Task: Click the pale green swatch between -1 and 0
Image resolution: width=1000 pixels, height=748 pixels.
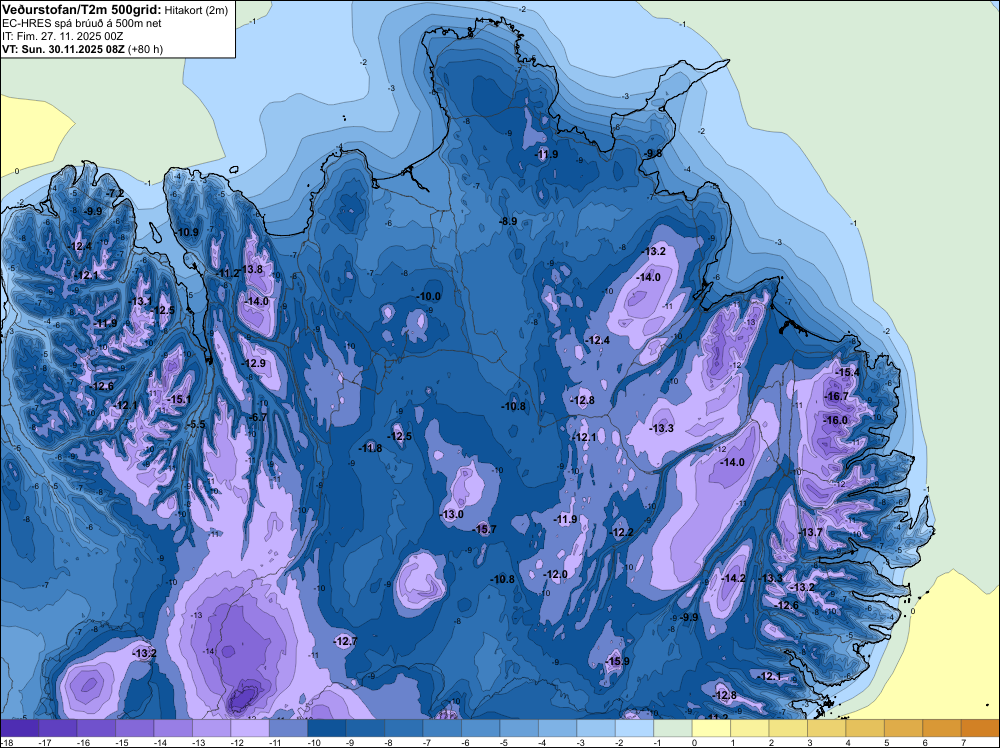Action: coord(673,728)
